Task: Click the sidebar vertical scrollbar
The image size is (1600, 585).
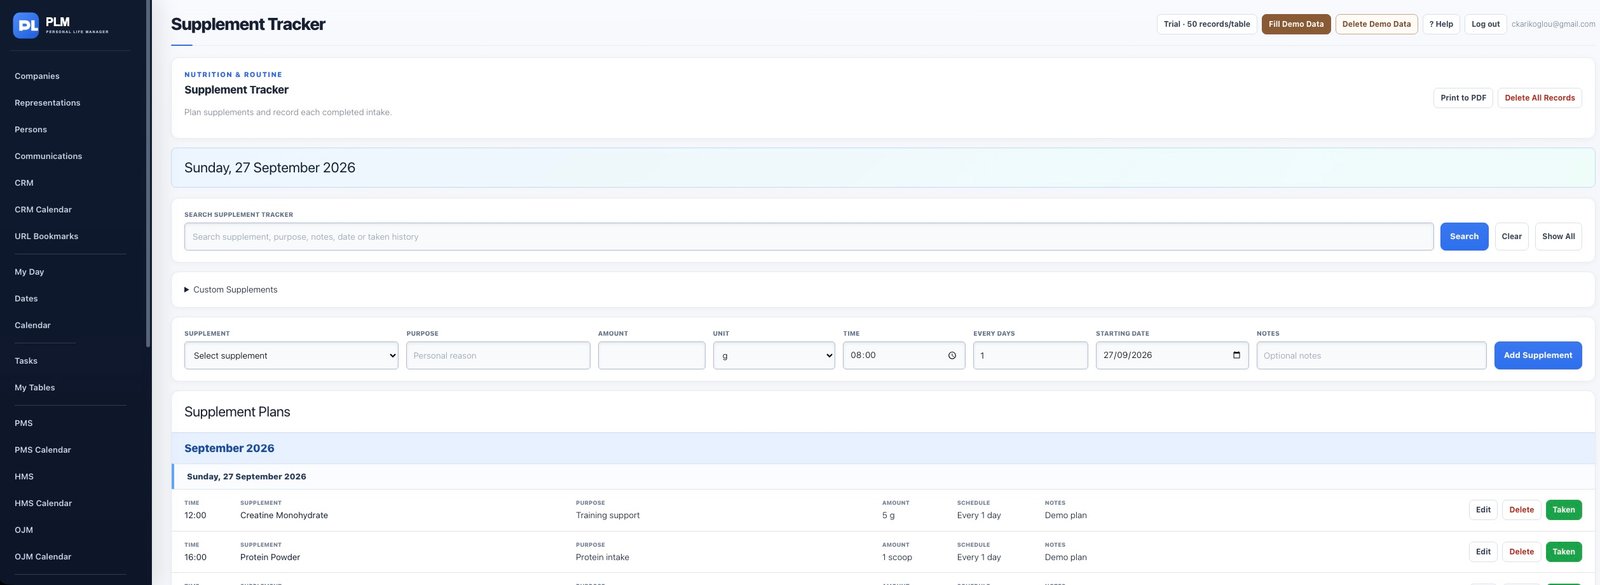Action: coord(148,175)
